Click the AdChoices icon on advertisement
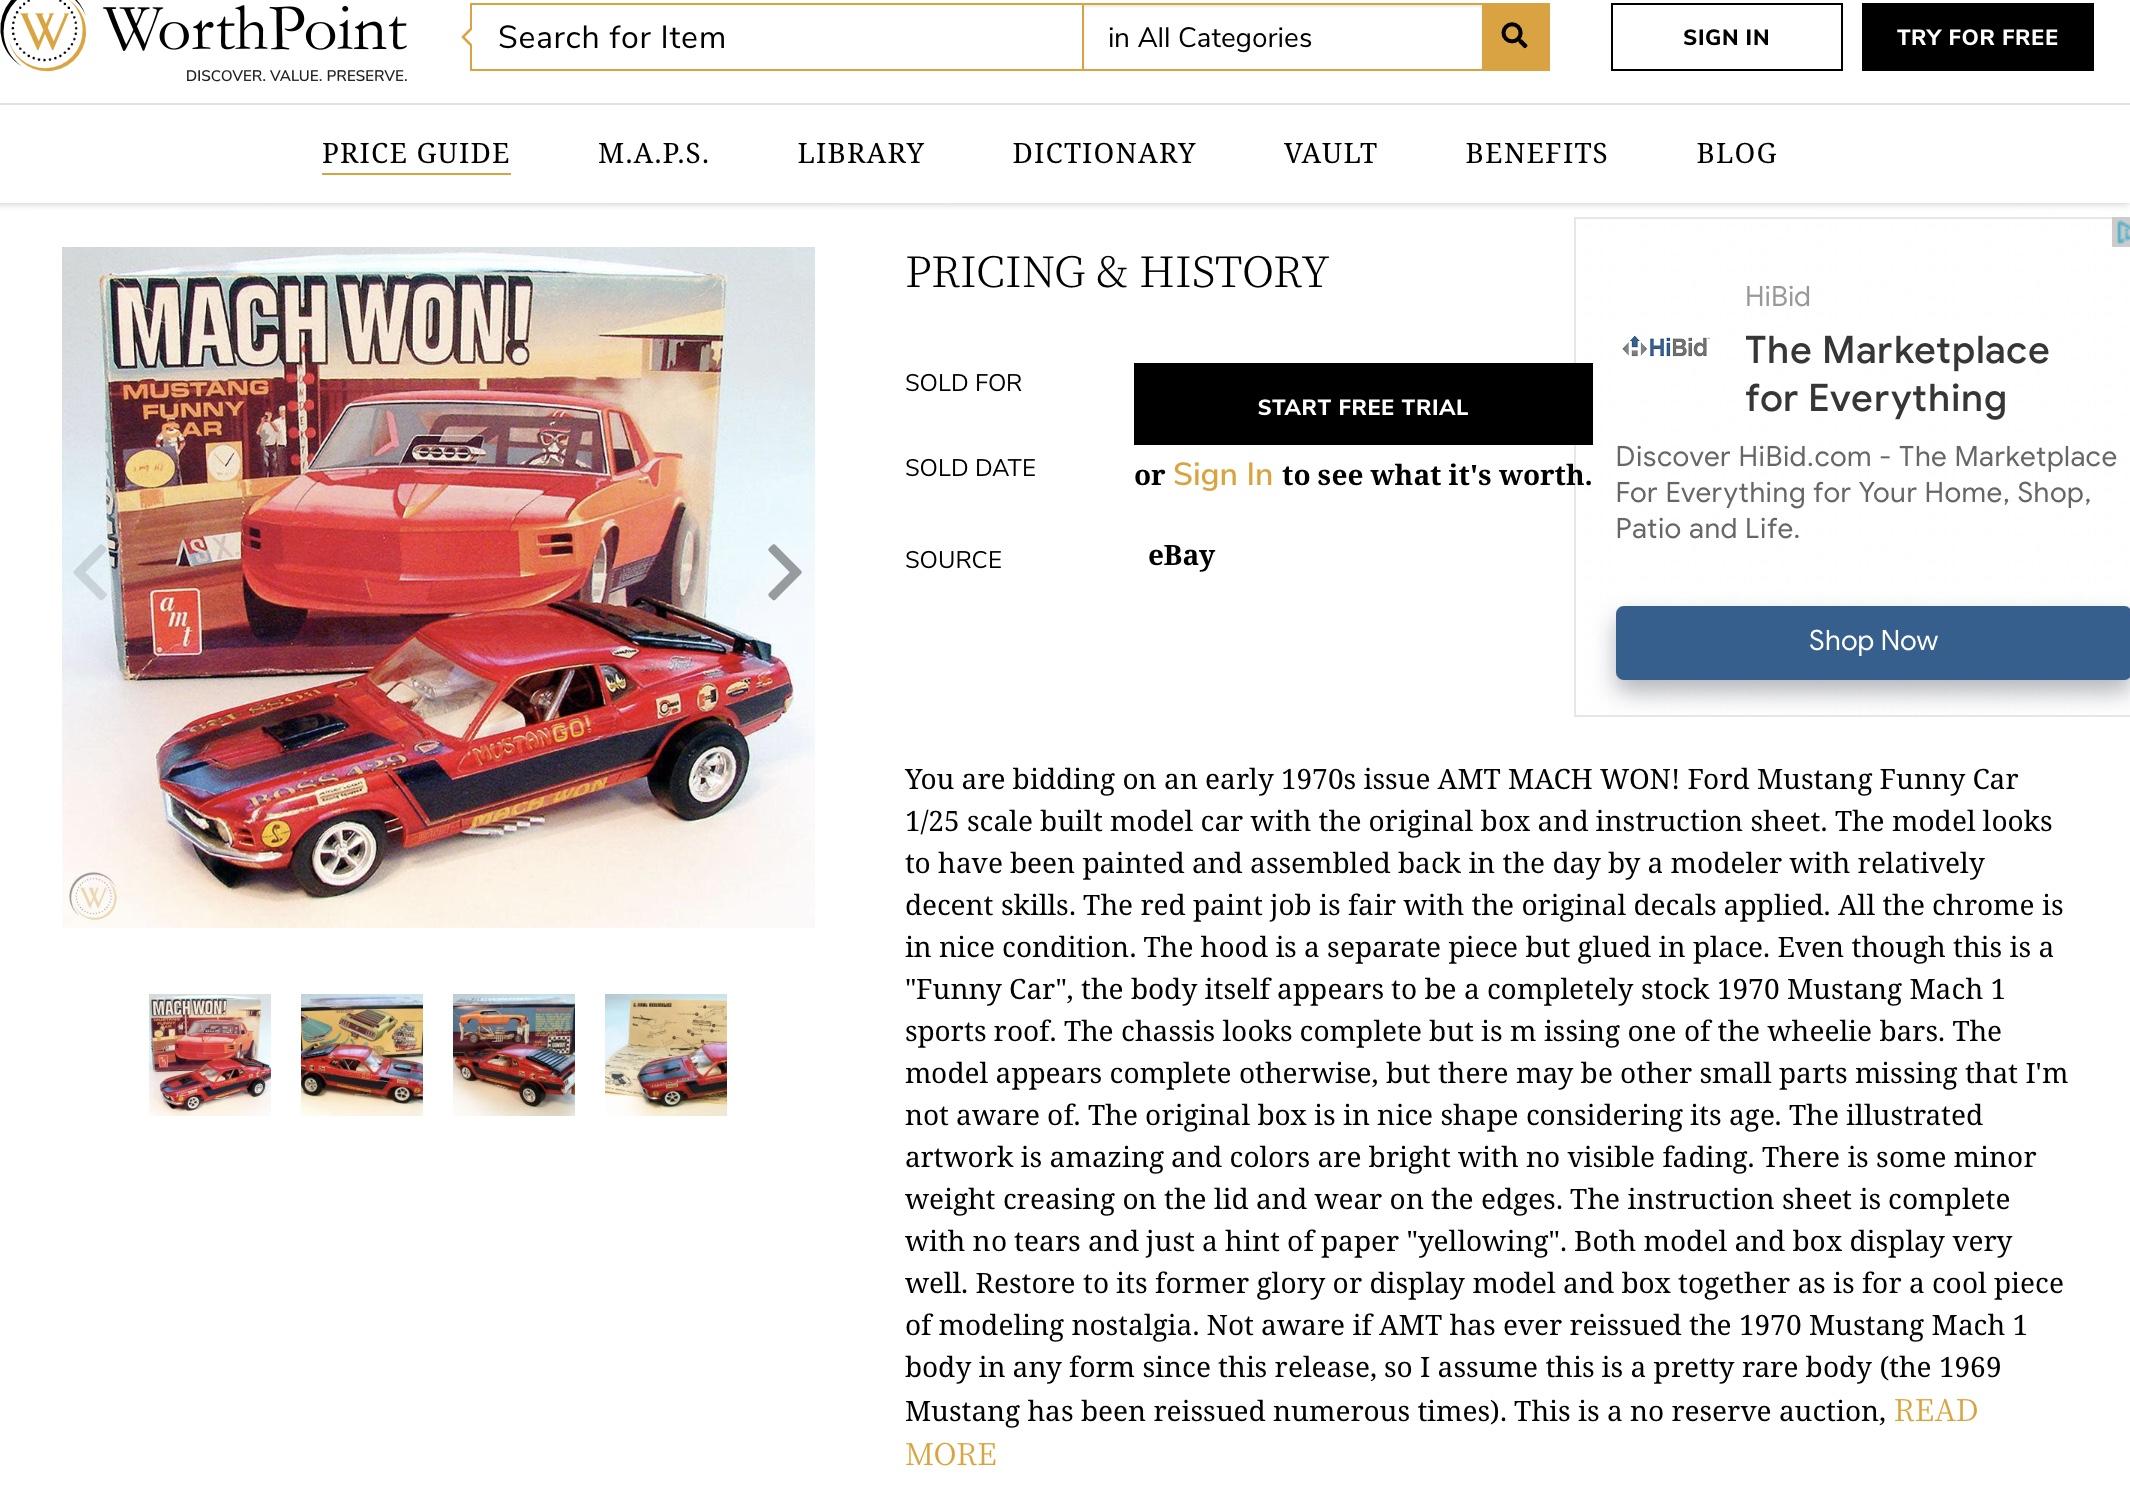Screen dimensions: 2130x1506 pos(2121,232)
